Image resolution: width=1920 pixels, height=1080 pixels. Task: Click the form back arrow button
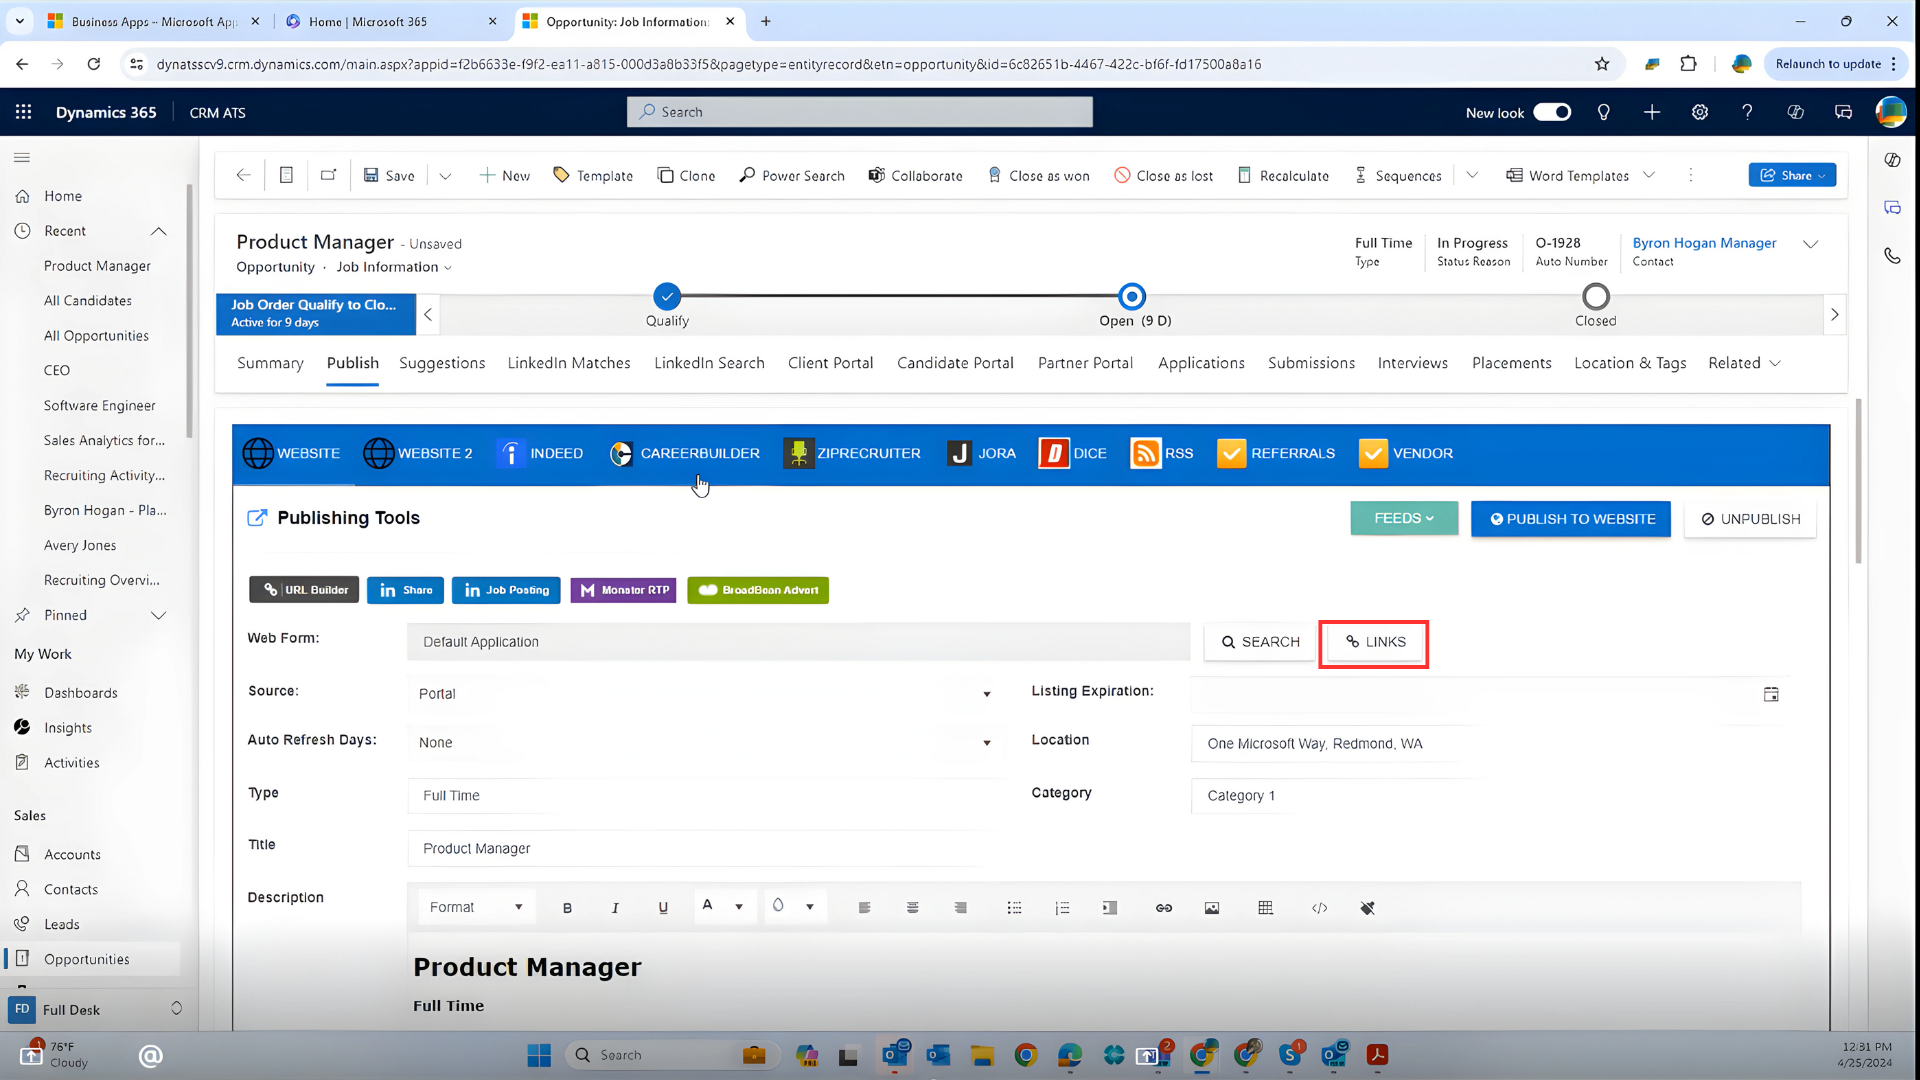[x=243, y=175]
